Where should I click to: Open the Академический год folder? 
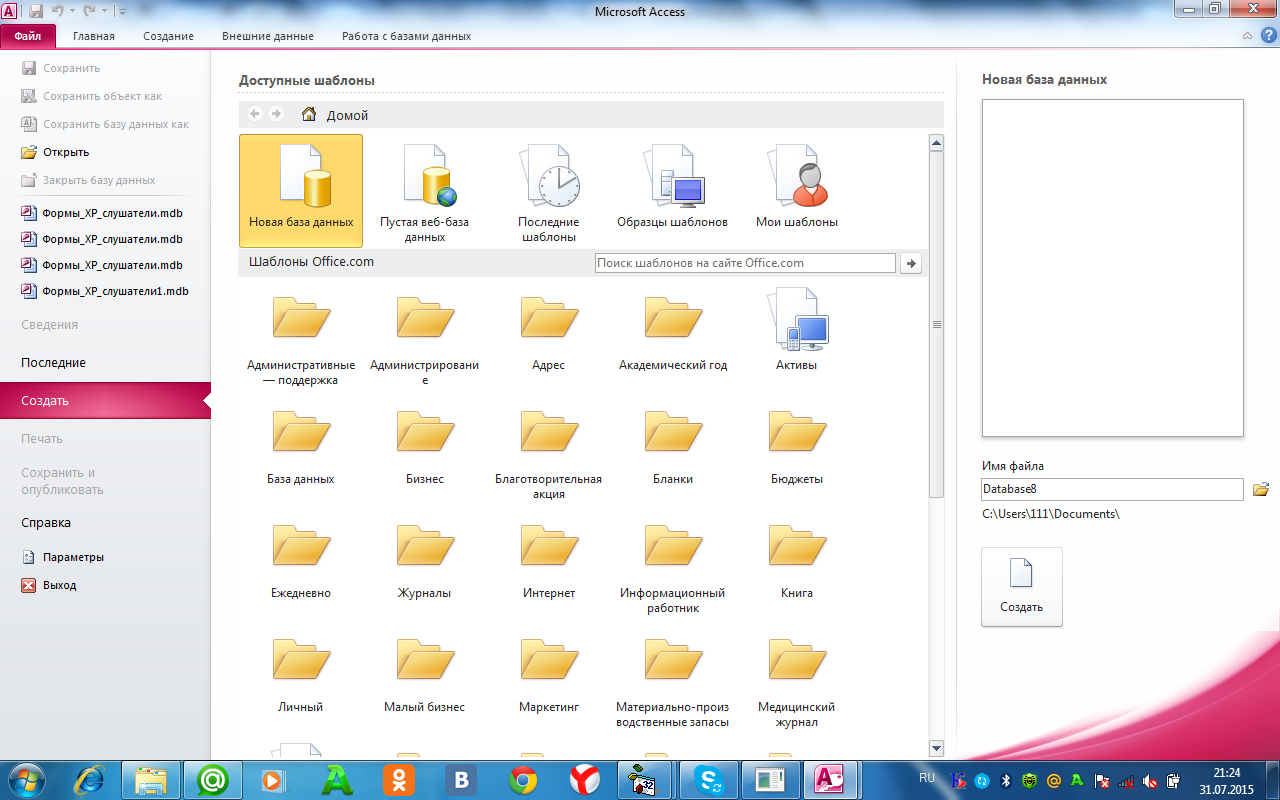tap(673, 334)
